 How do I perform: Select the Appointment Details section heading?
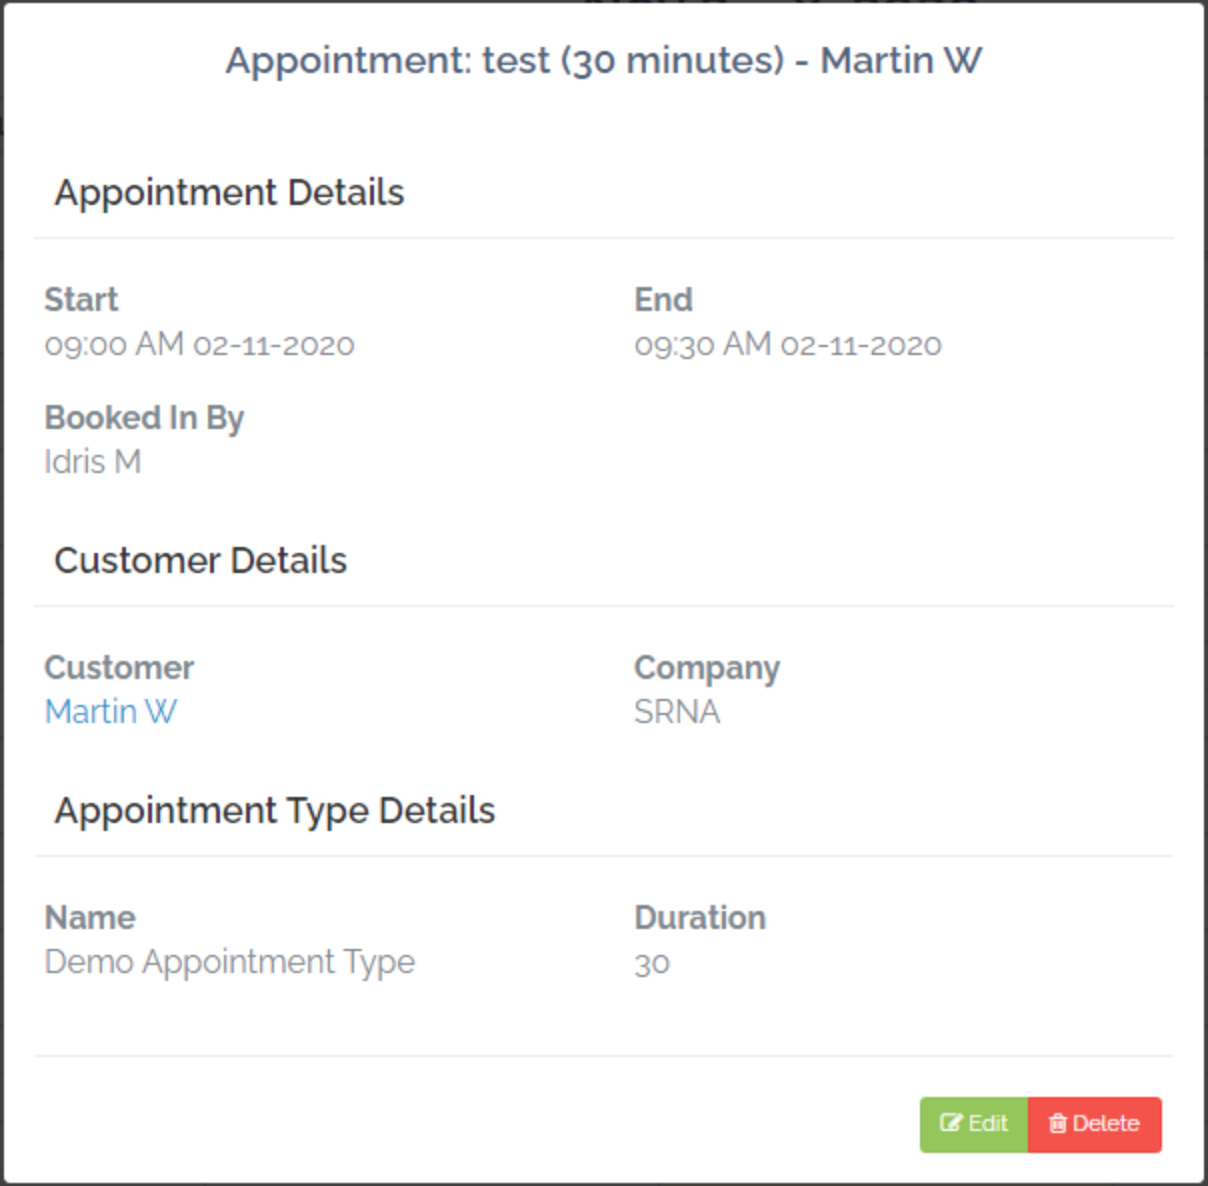click(x=229, y=193)
